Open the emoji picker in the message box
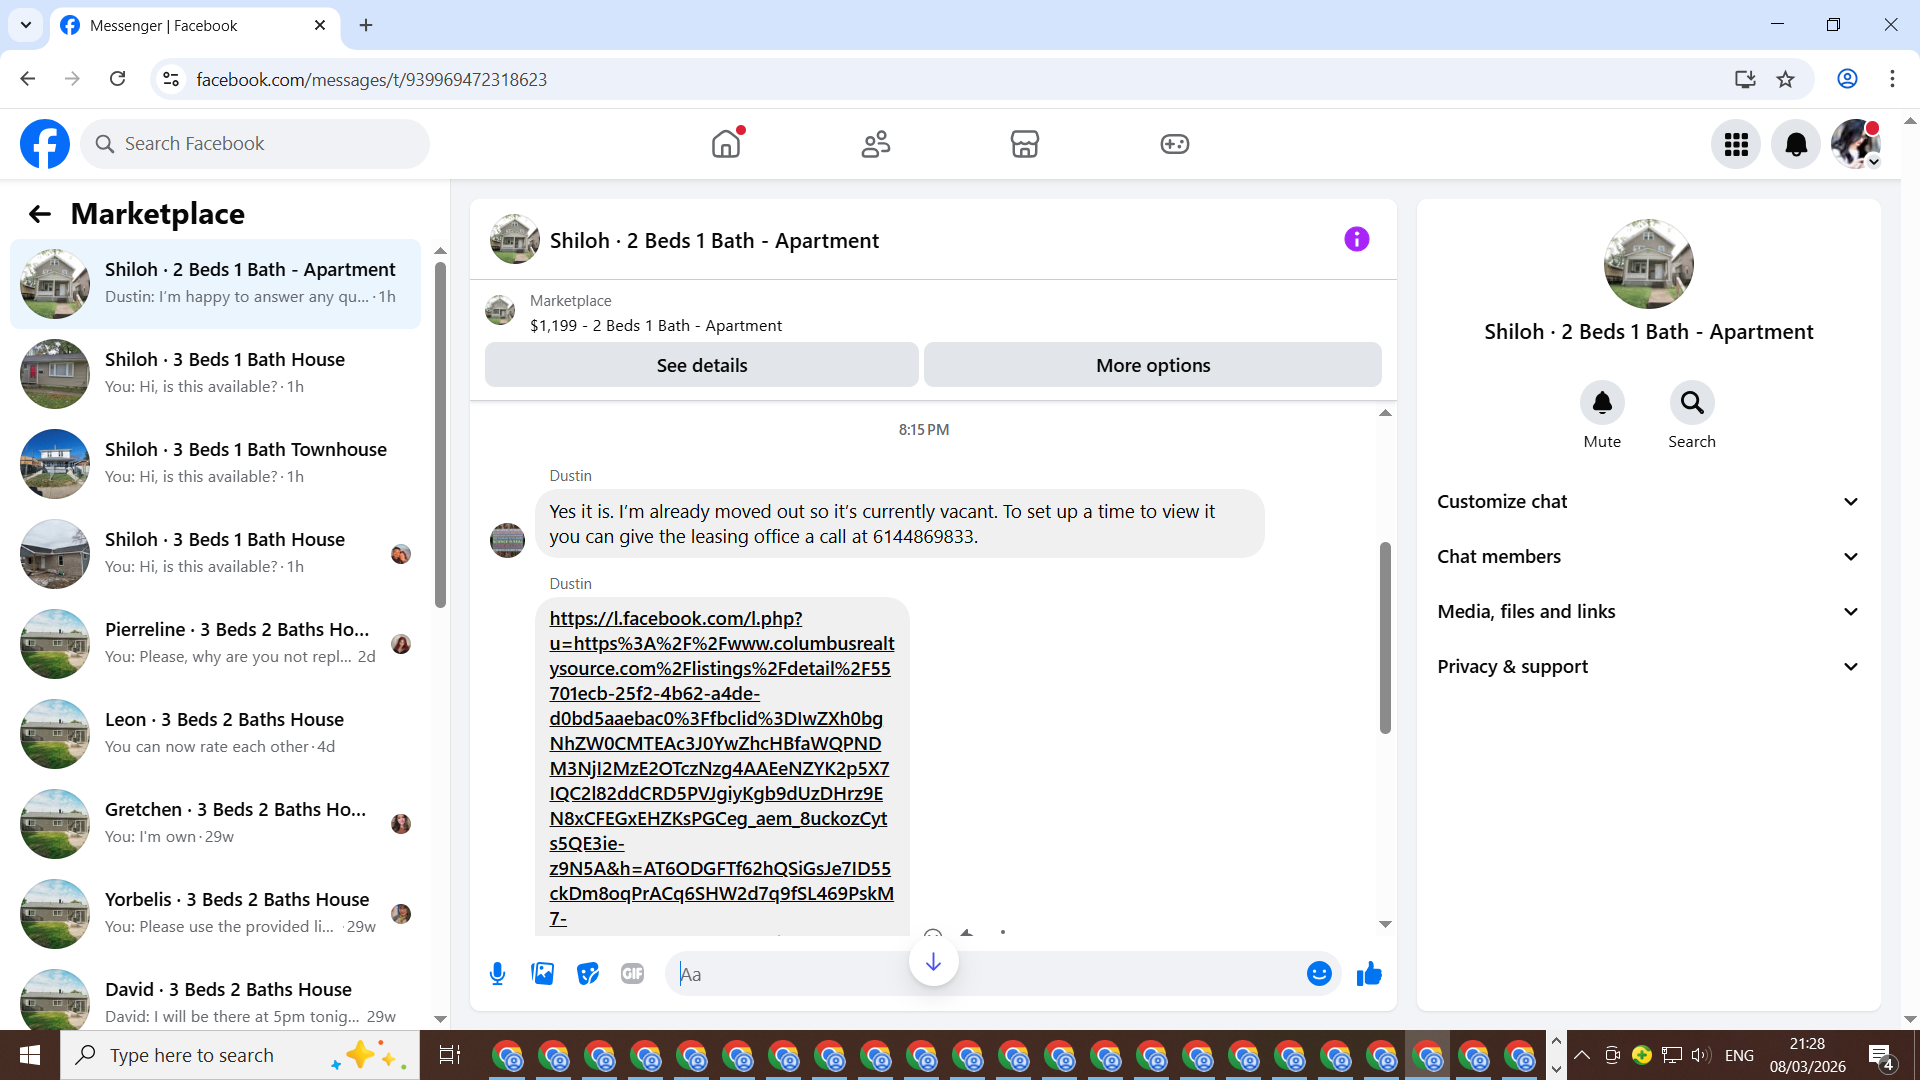The height and width of the screenshot is (1080, 1920). coord(1319,974)
